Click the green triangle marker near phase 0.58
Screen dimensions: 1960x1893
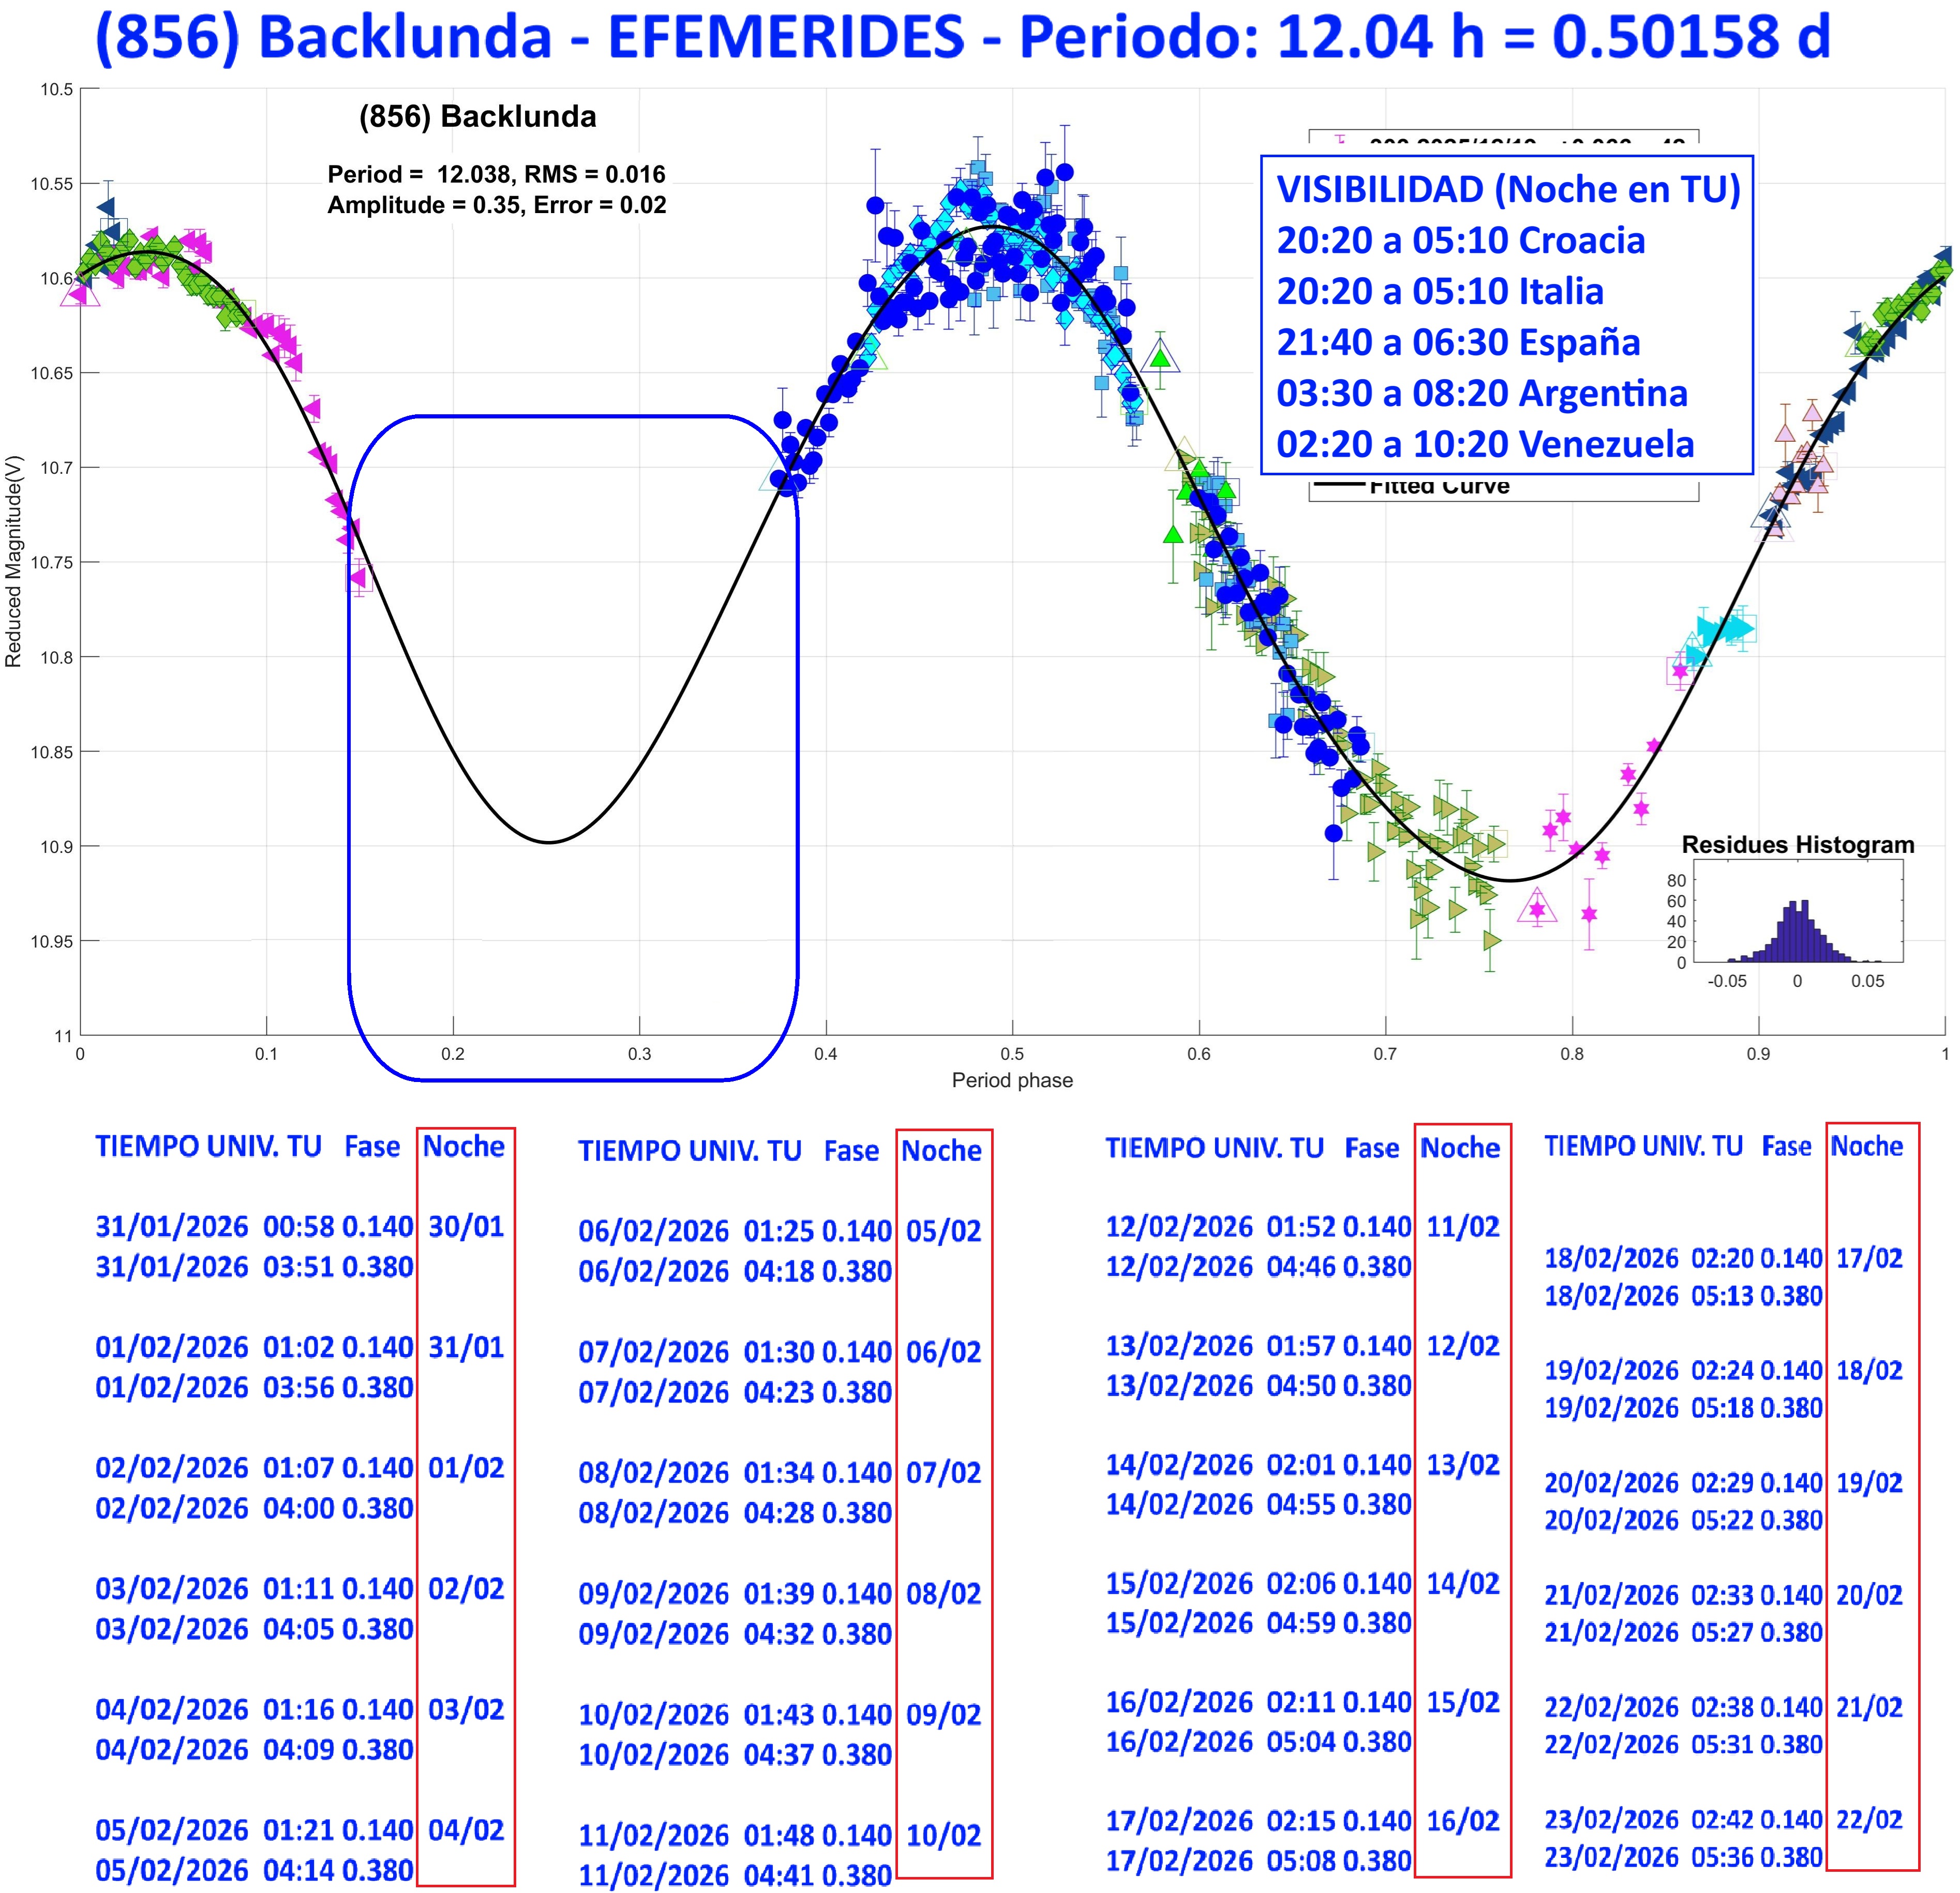click(x=1159, y=357)
